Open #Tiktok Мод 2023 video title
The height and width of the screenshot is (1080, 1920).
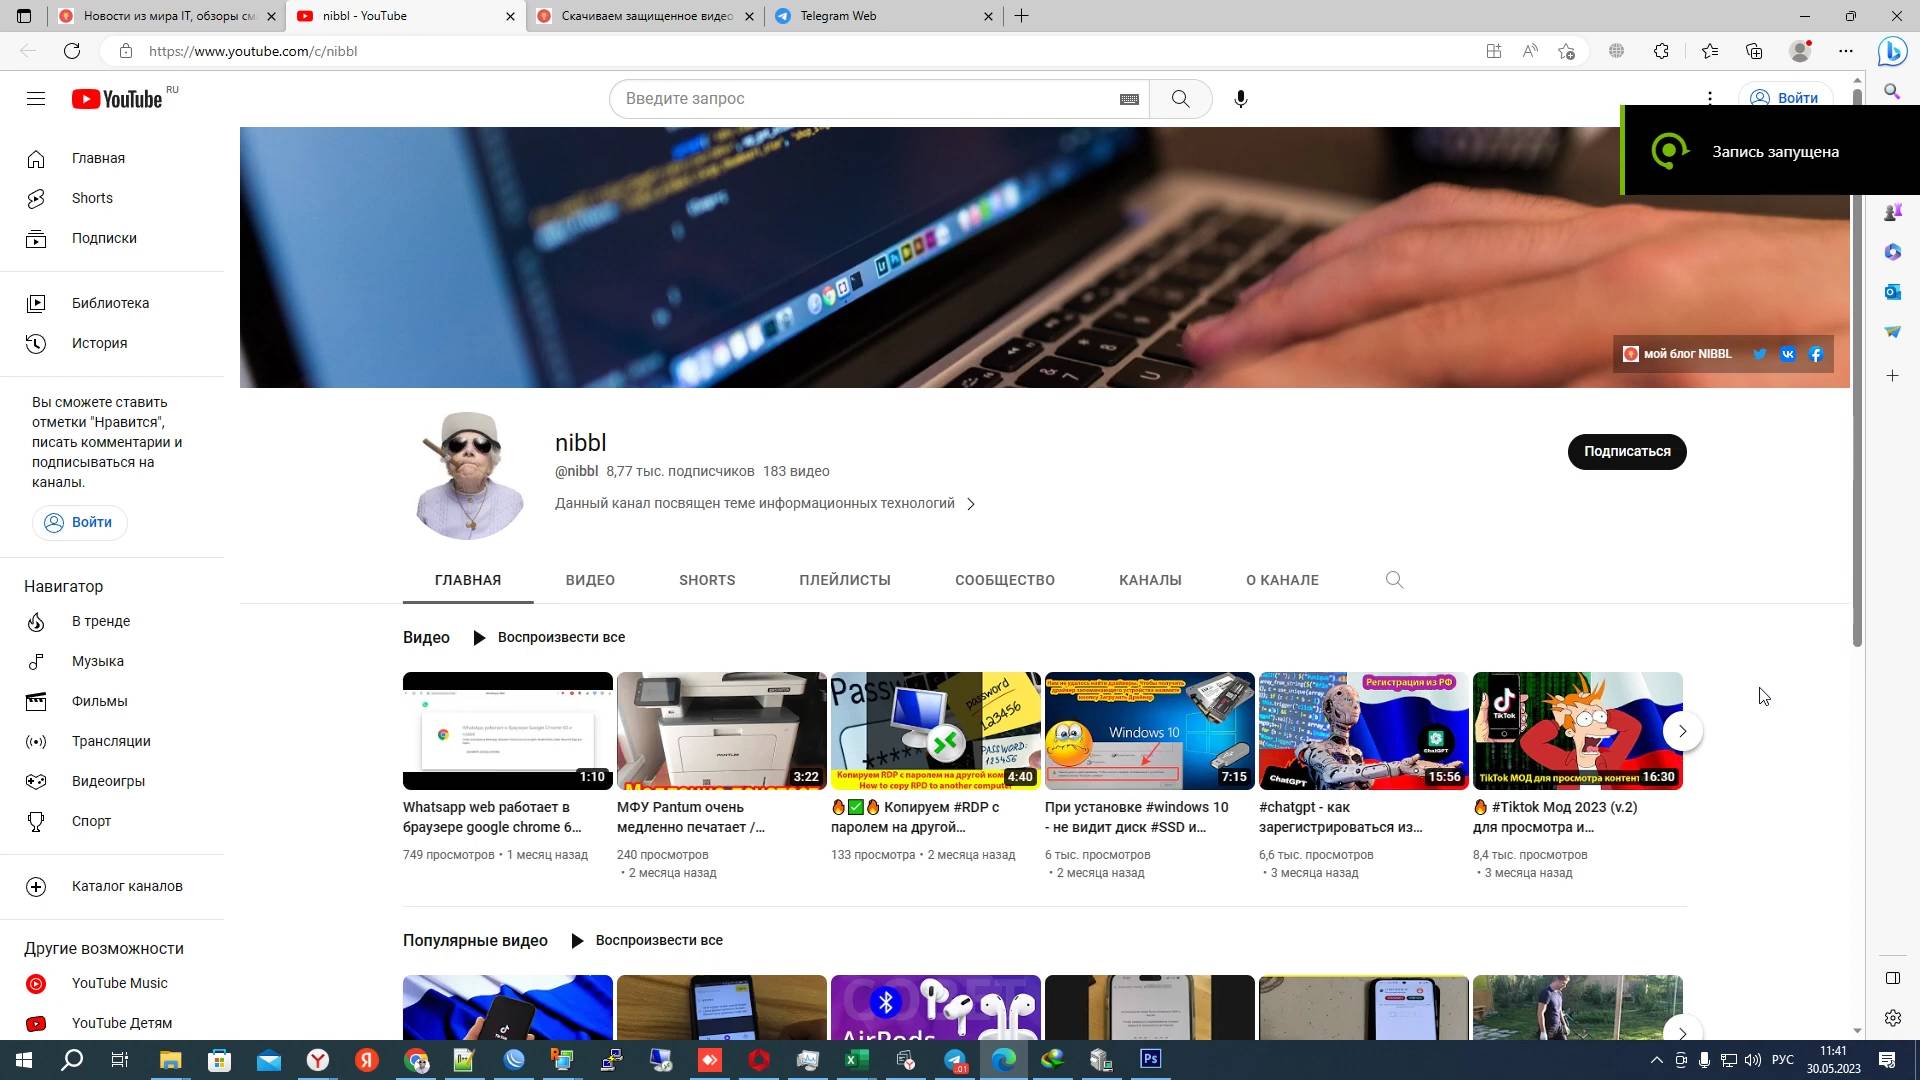pos(1556,817)
